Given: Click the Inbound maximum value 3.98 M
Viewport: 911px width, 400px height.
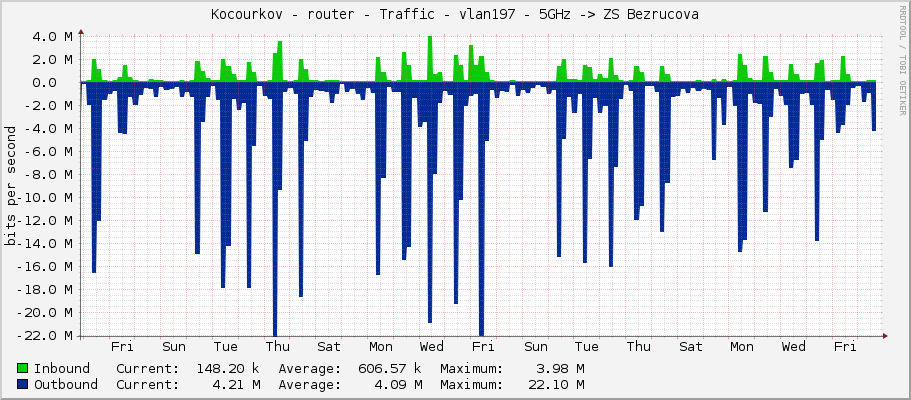Looking at the screenshot, I should point(560,368).
